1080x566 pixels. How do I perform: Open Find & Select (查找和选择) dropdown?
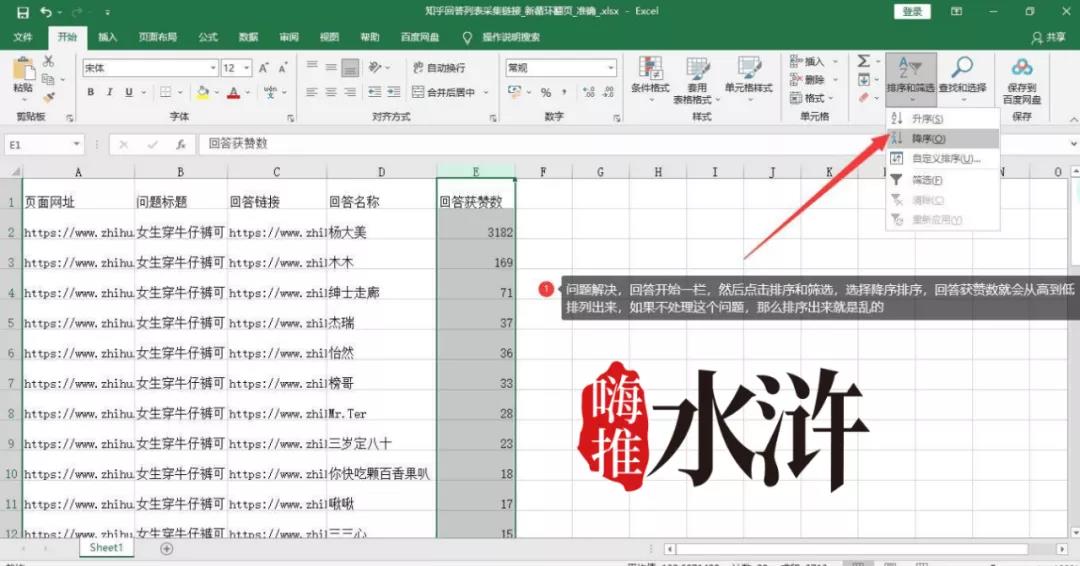pos(962,79)
